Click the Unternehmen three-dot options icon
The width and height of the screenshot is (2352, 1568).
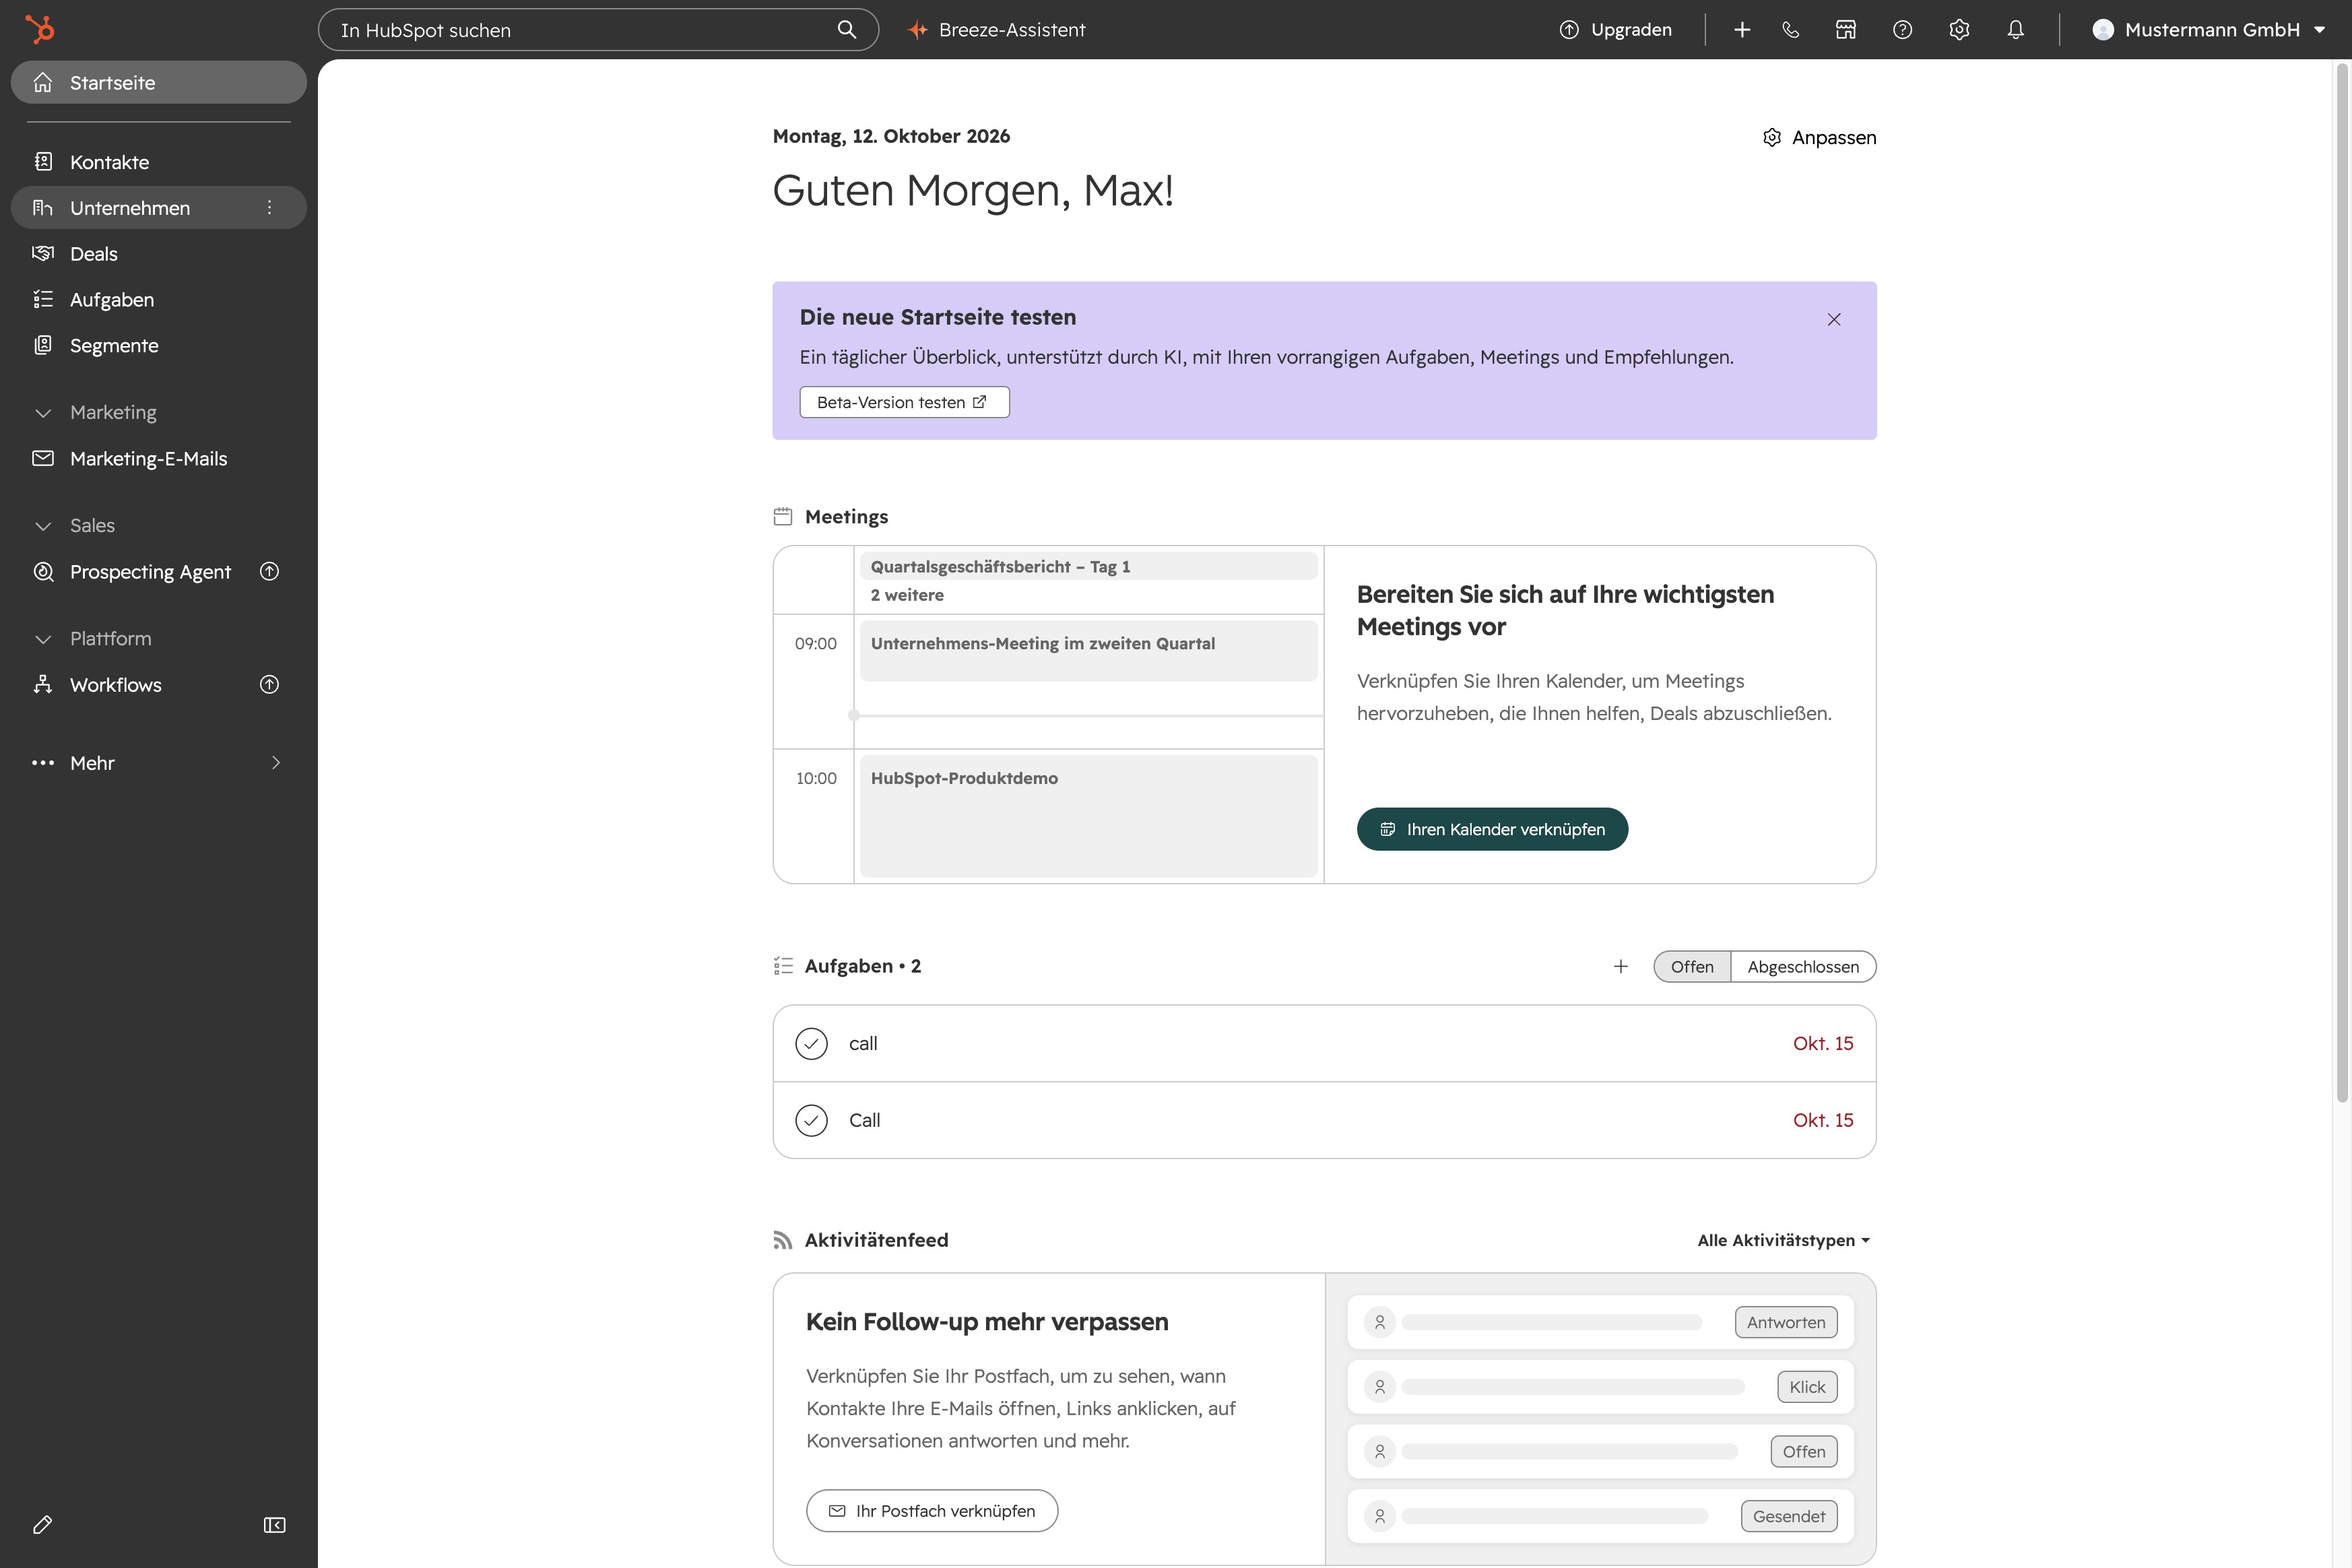(269, 207)
